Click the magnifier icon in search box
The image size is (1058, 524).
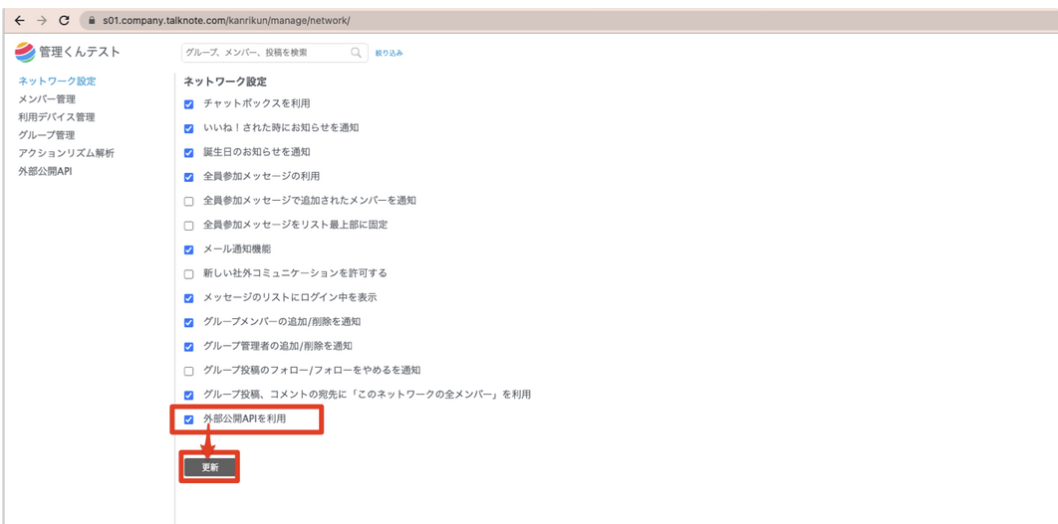[355, 52]
